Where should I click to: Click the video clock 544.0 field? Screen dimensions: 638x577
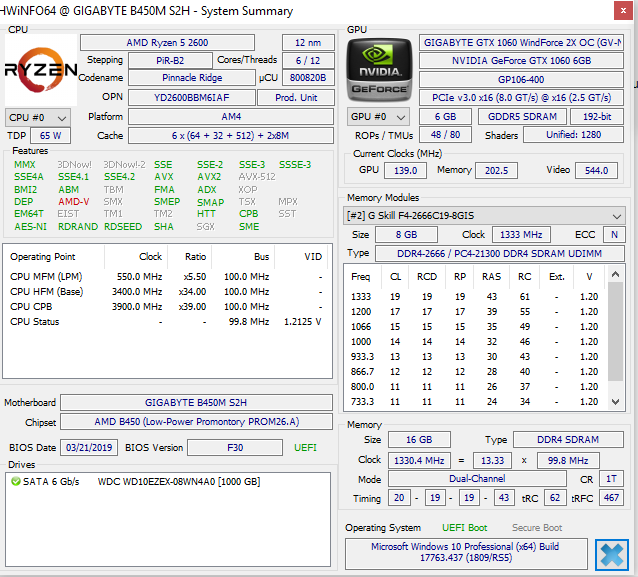pos(596,170)
